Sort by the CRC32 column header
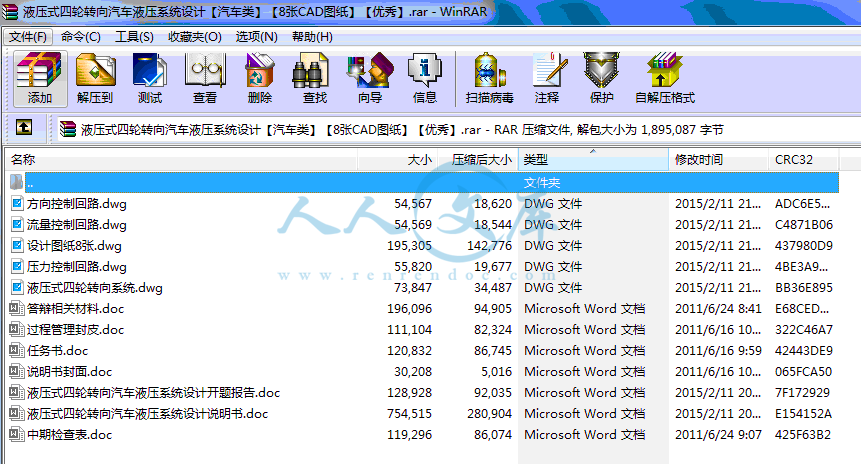The height and width of the screenshot is (464, 861). tap(803, 160)
